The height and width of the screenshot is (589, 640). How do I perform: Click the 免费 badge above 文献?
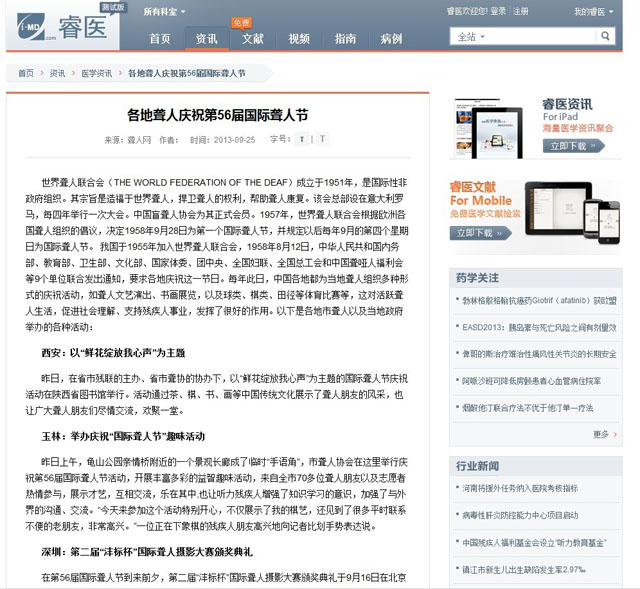[241, 23]
